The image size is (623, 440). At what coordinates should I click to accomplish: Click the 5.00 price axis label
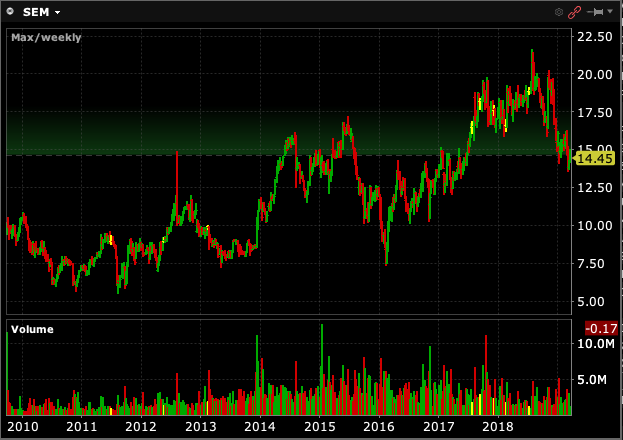[590, 302]
